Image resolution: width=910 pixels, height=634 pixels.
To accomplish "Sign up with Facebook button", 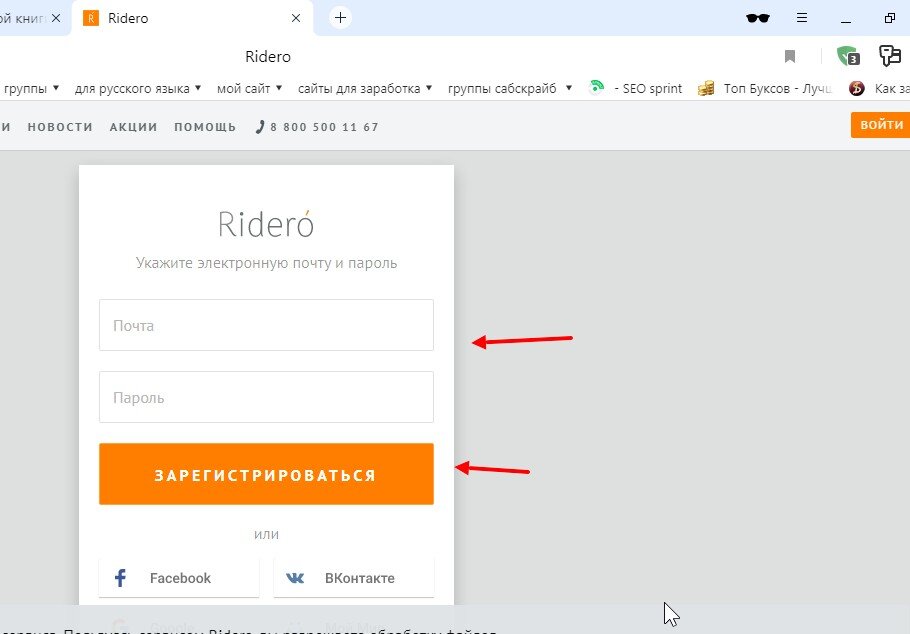I will click(x=179, y=578).
